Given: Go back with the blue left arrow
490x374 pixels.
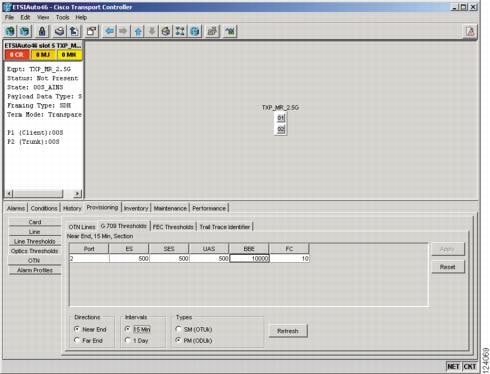Looking at the screenshot, I should (109, 31).
